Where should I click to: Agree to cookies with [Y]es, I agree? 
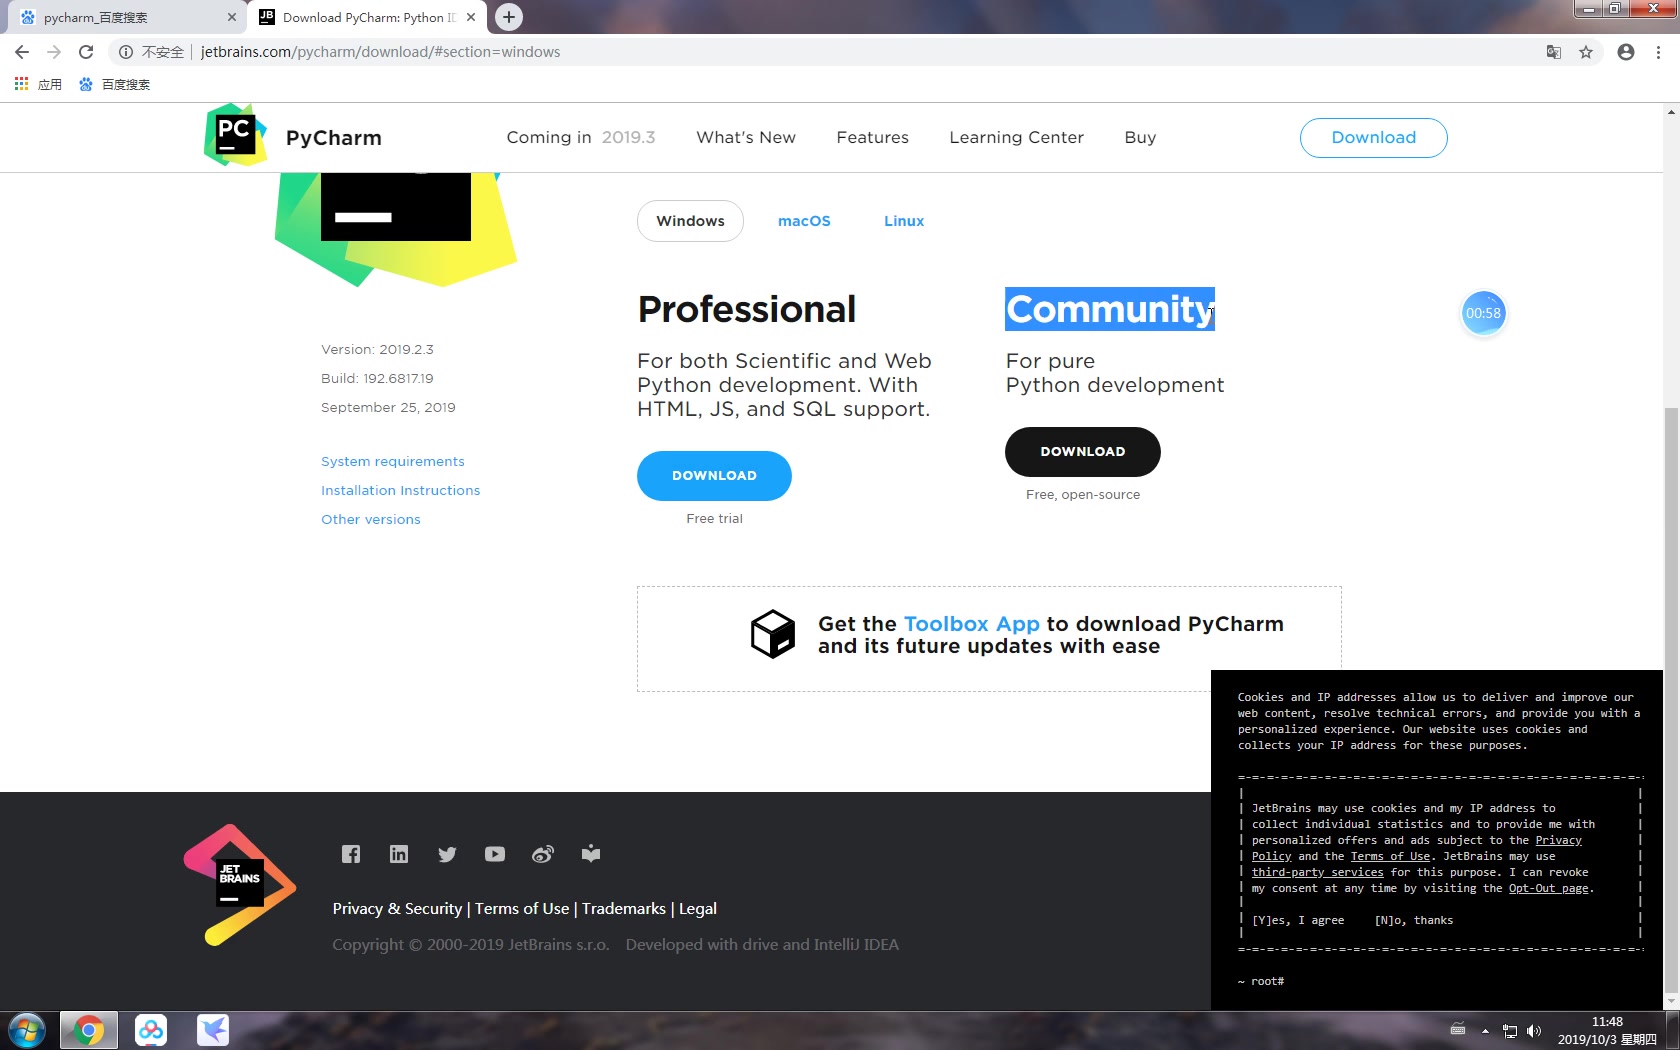(x=1298, y=920)
